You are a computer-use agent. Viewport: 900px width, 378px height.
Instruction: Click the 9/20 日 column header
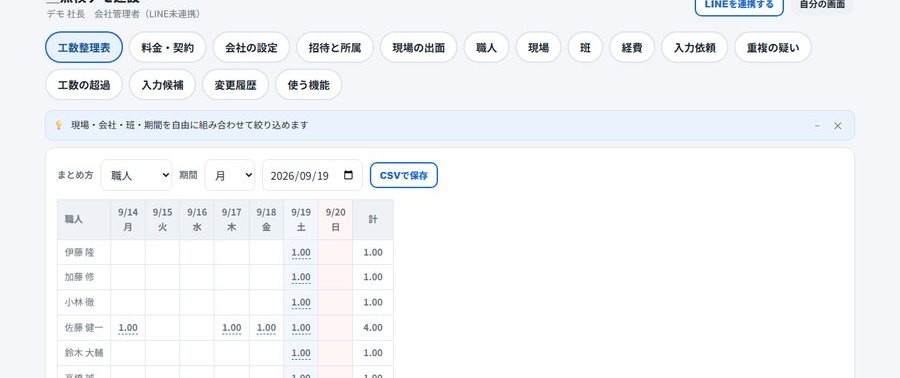click(335, 220)
